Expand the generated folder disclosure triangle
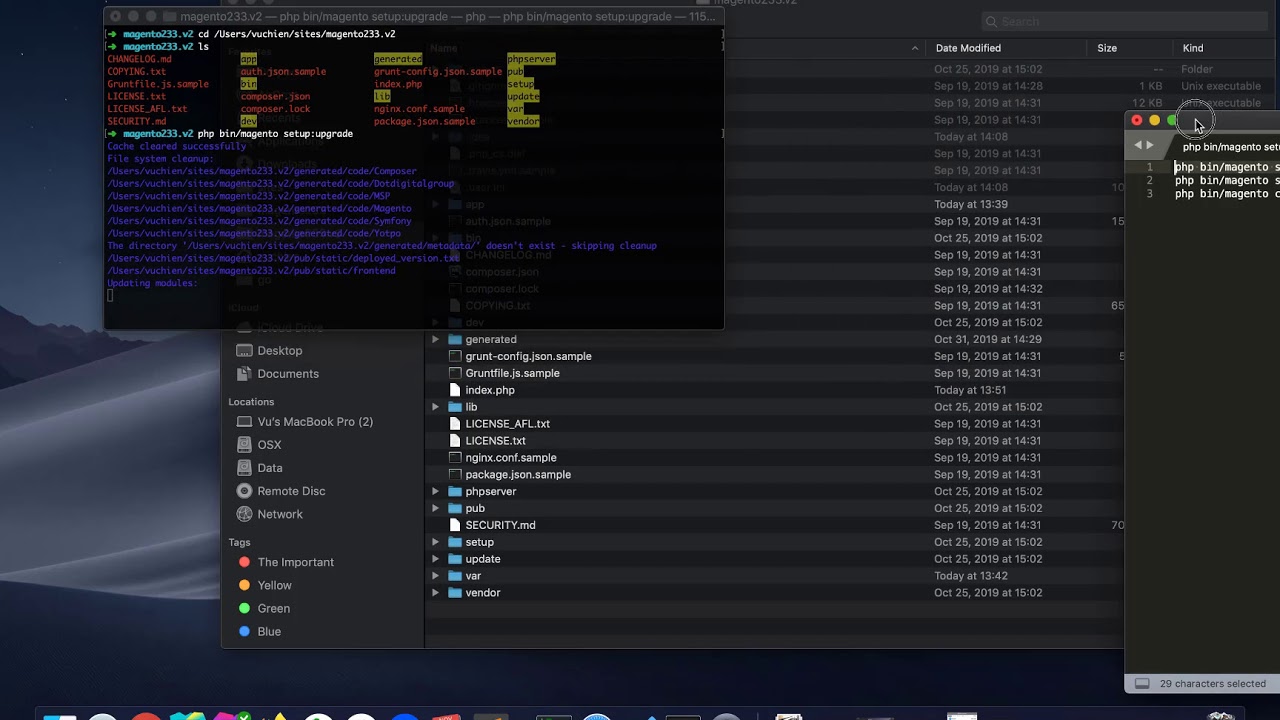Image resolution: width=1280 pixels, height=720 pixels. 435,340
